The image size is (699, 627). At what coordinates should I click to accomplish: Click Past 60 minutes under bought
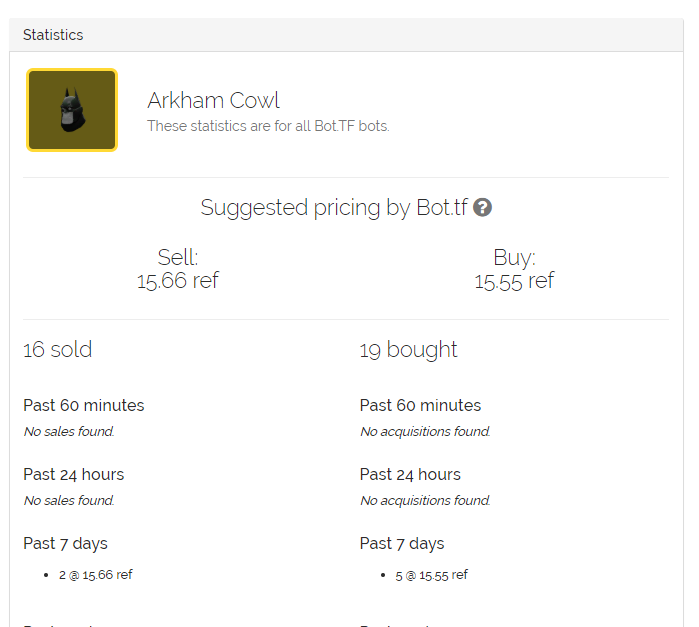coord(420,405)
